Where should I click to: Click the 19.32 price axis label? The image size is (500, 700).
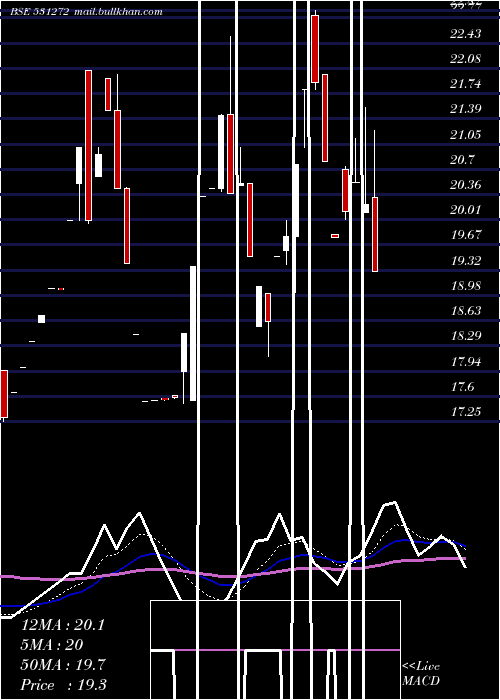[x=466, y=260]
